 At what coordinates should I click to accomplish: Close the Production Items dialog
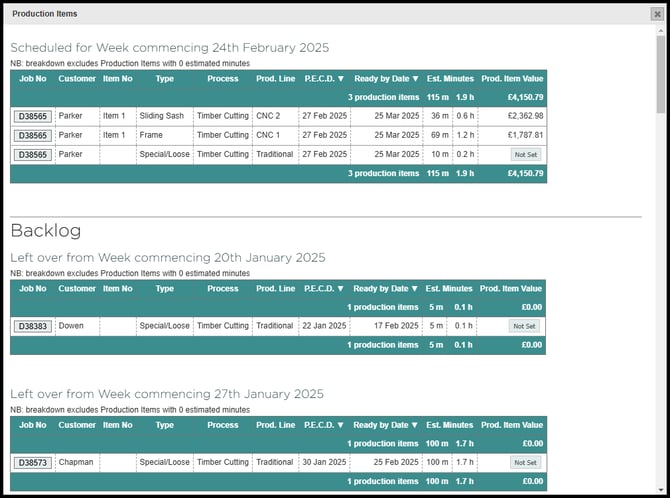click(x=656, y=14)
